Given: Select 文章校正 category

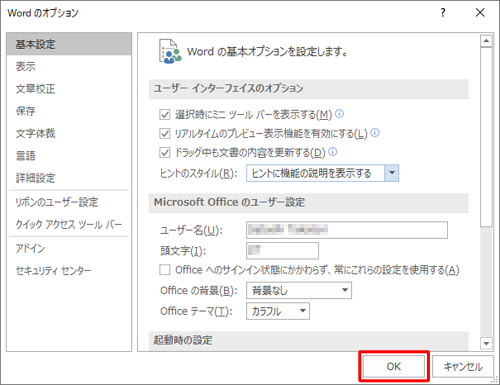Looking at the screenshot, I should (69, 89).
